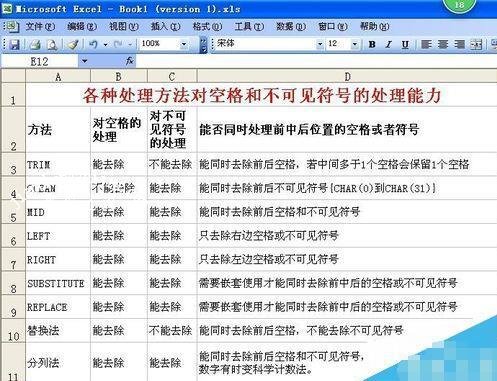This screenshot has height=381, width=497.
Task: Click the Redo arrow icon
Action: (x=118, y=44)
